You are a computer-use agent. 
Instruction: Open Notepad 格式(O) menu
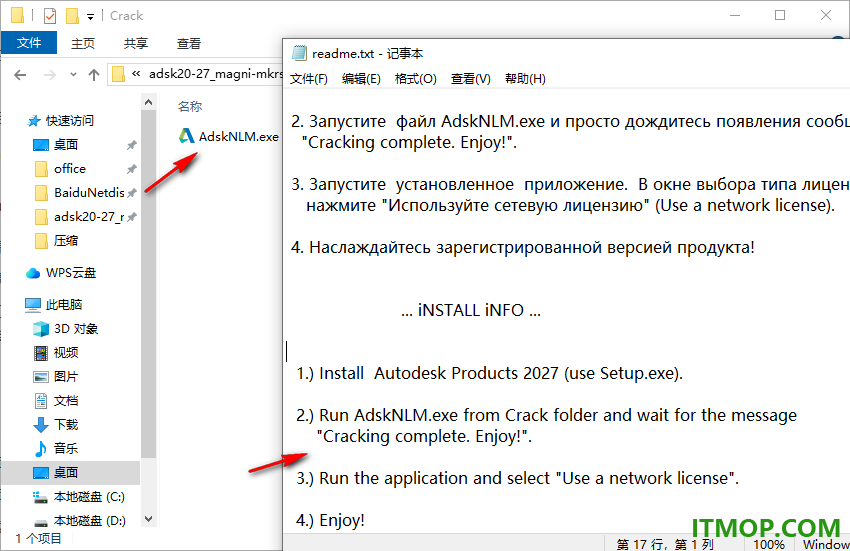(415, 79)
